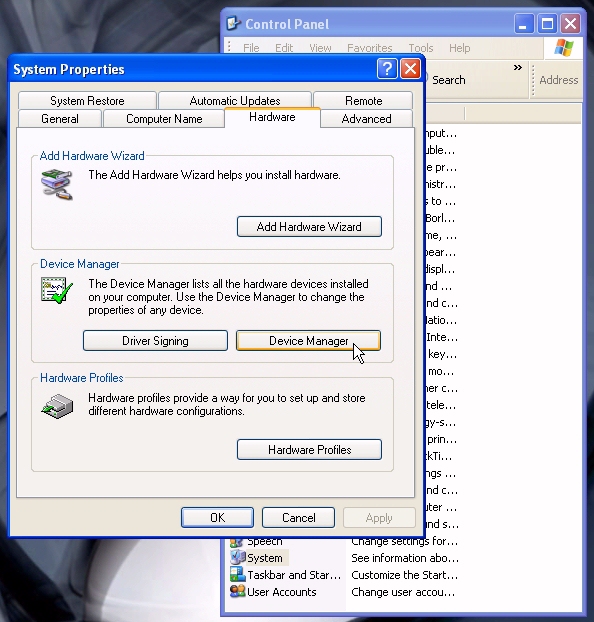
Task: Click the 'System' item label
Action: (x=265, y=558)
